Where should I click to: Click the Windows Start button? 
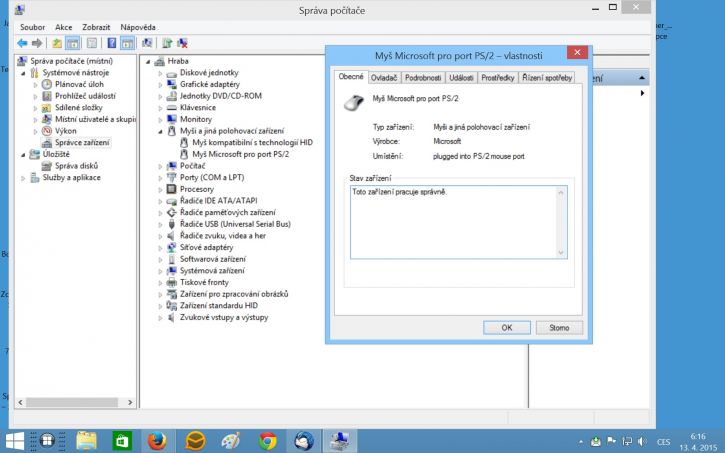(15, 441)
